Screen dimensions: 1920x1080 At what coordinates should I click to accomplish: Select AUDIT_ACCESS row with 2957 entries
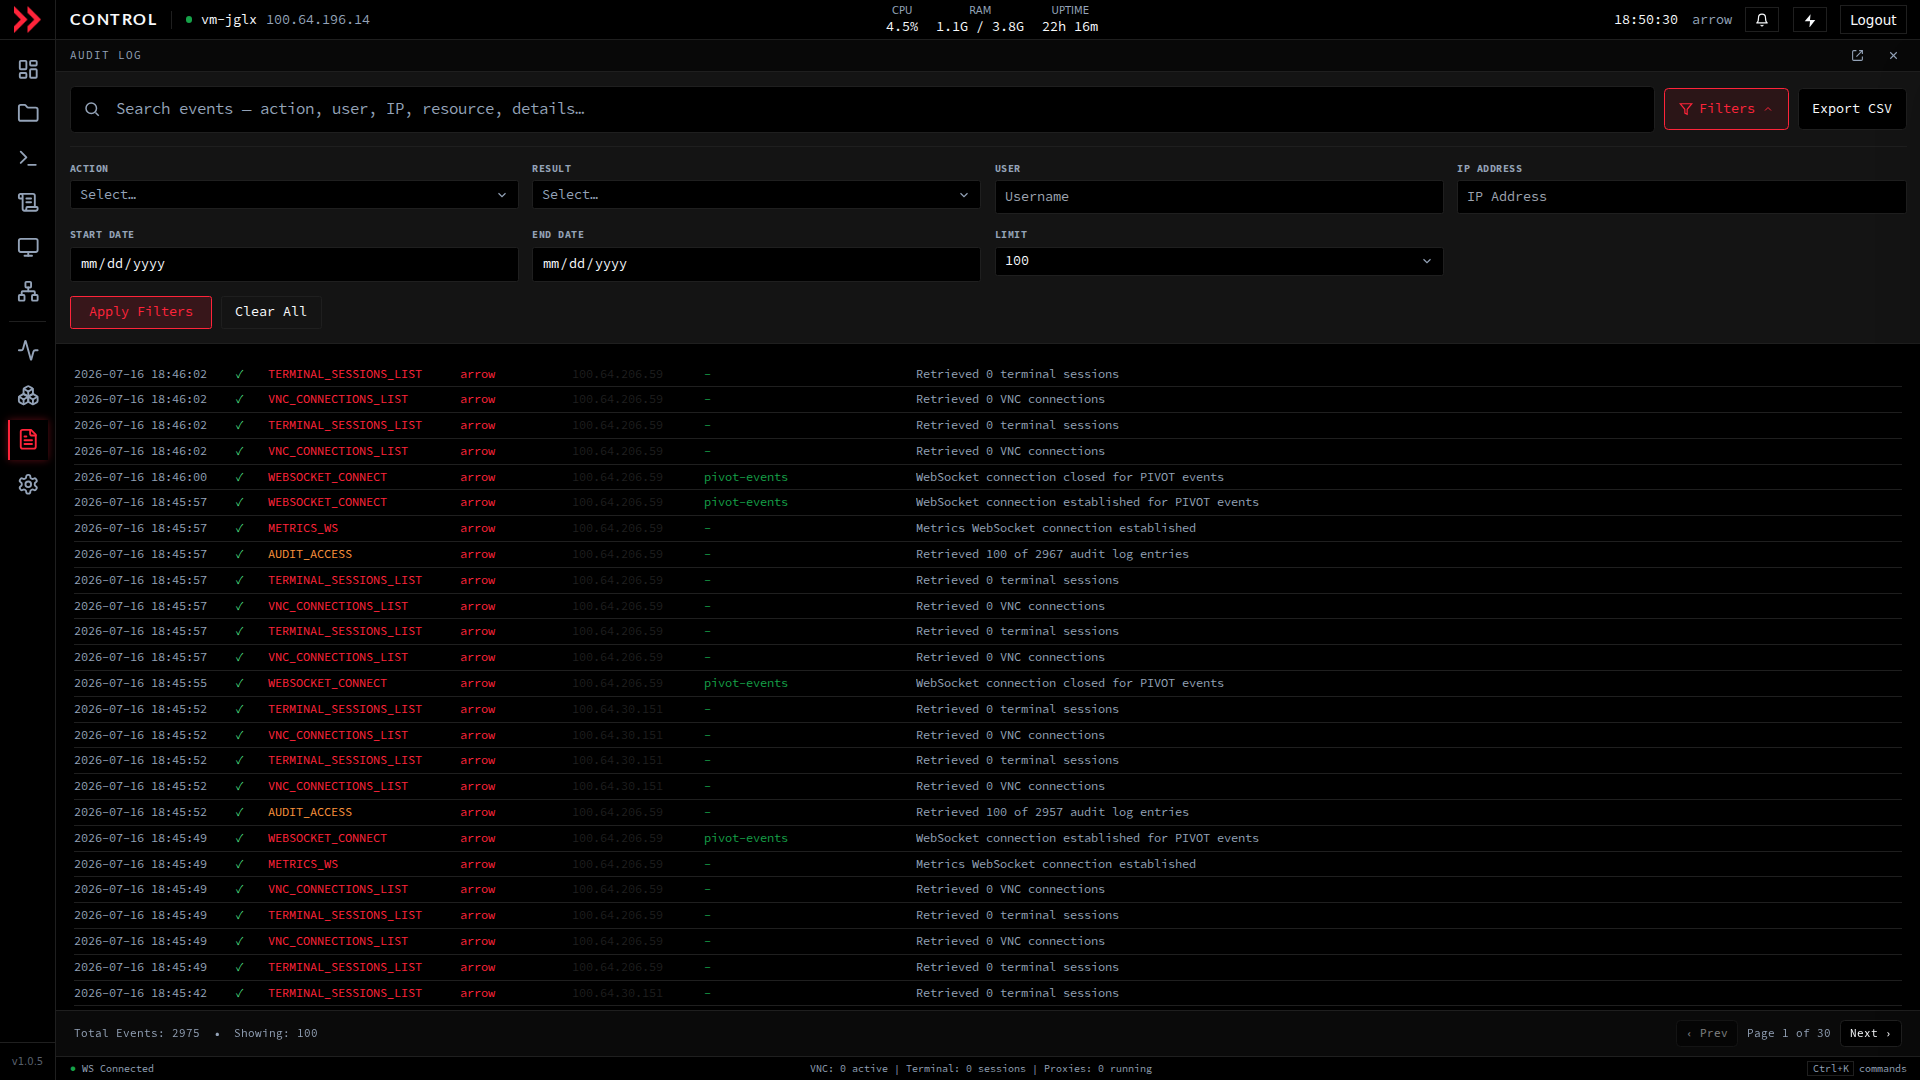tap(987, 812)
